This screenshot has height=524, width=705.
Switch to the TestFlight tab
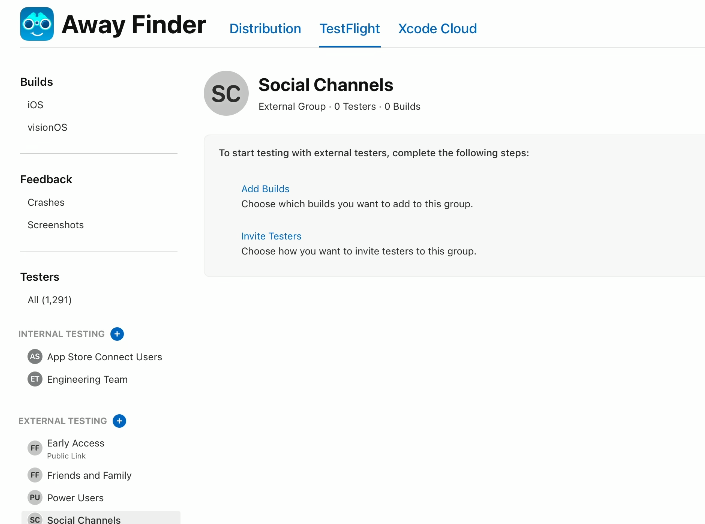click(350, 28)
